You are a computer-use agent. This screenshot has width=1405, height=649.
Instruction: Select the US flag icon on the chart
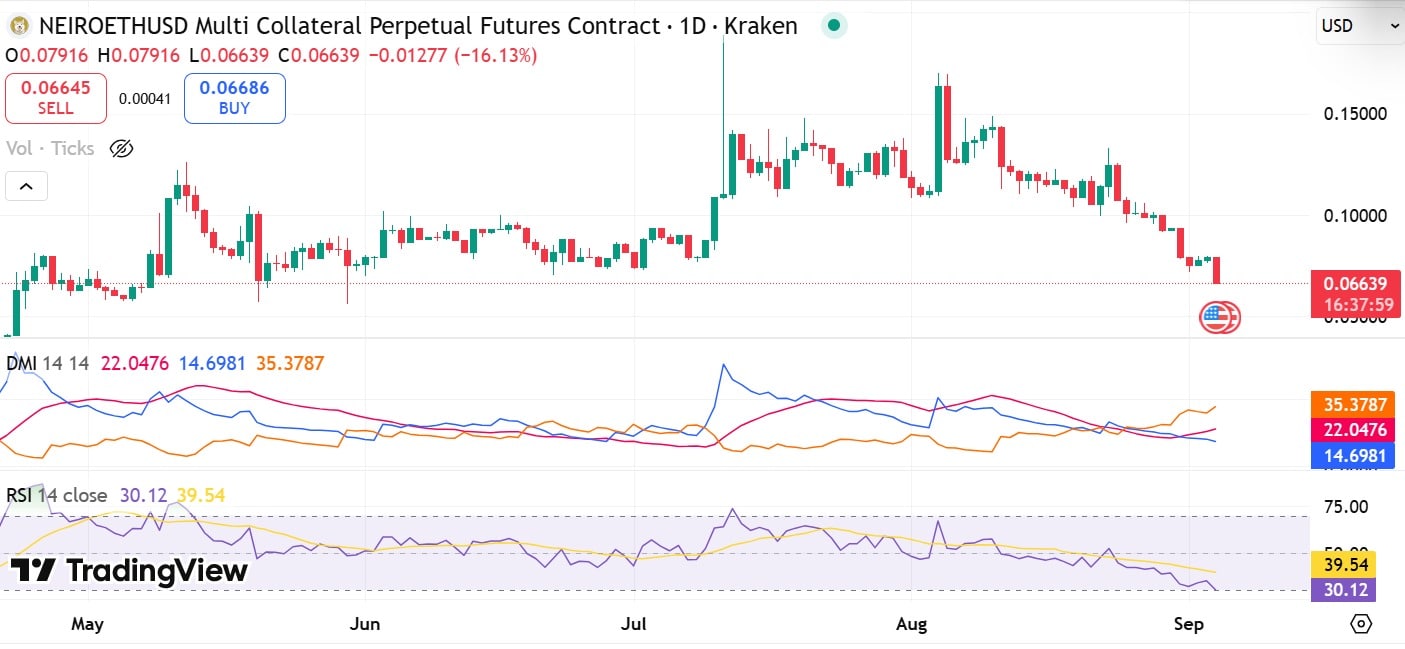(1220, 316)
